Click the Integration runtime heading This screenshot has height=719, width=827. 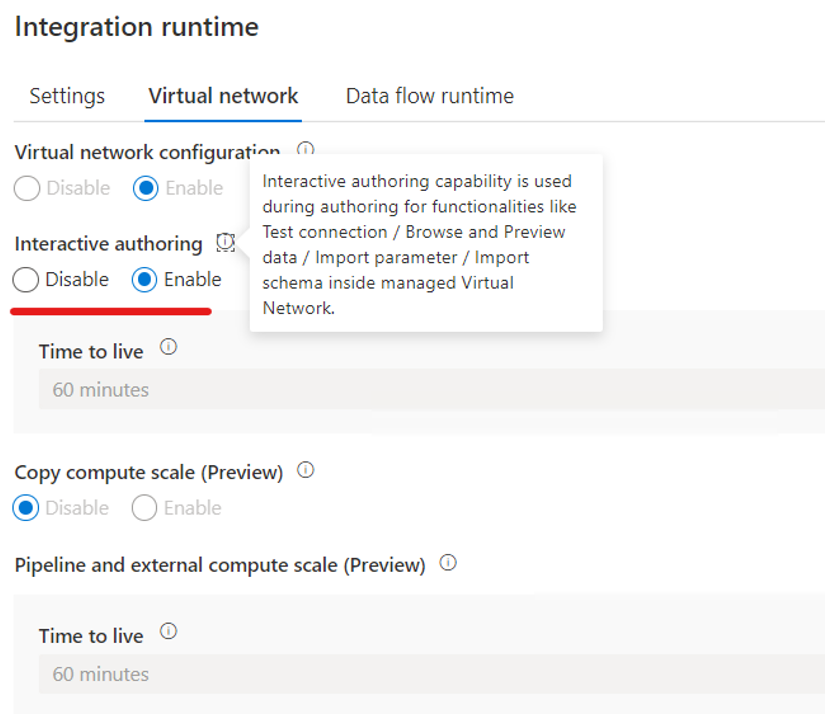136,27
